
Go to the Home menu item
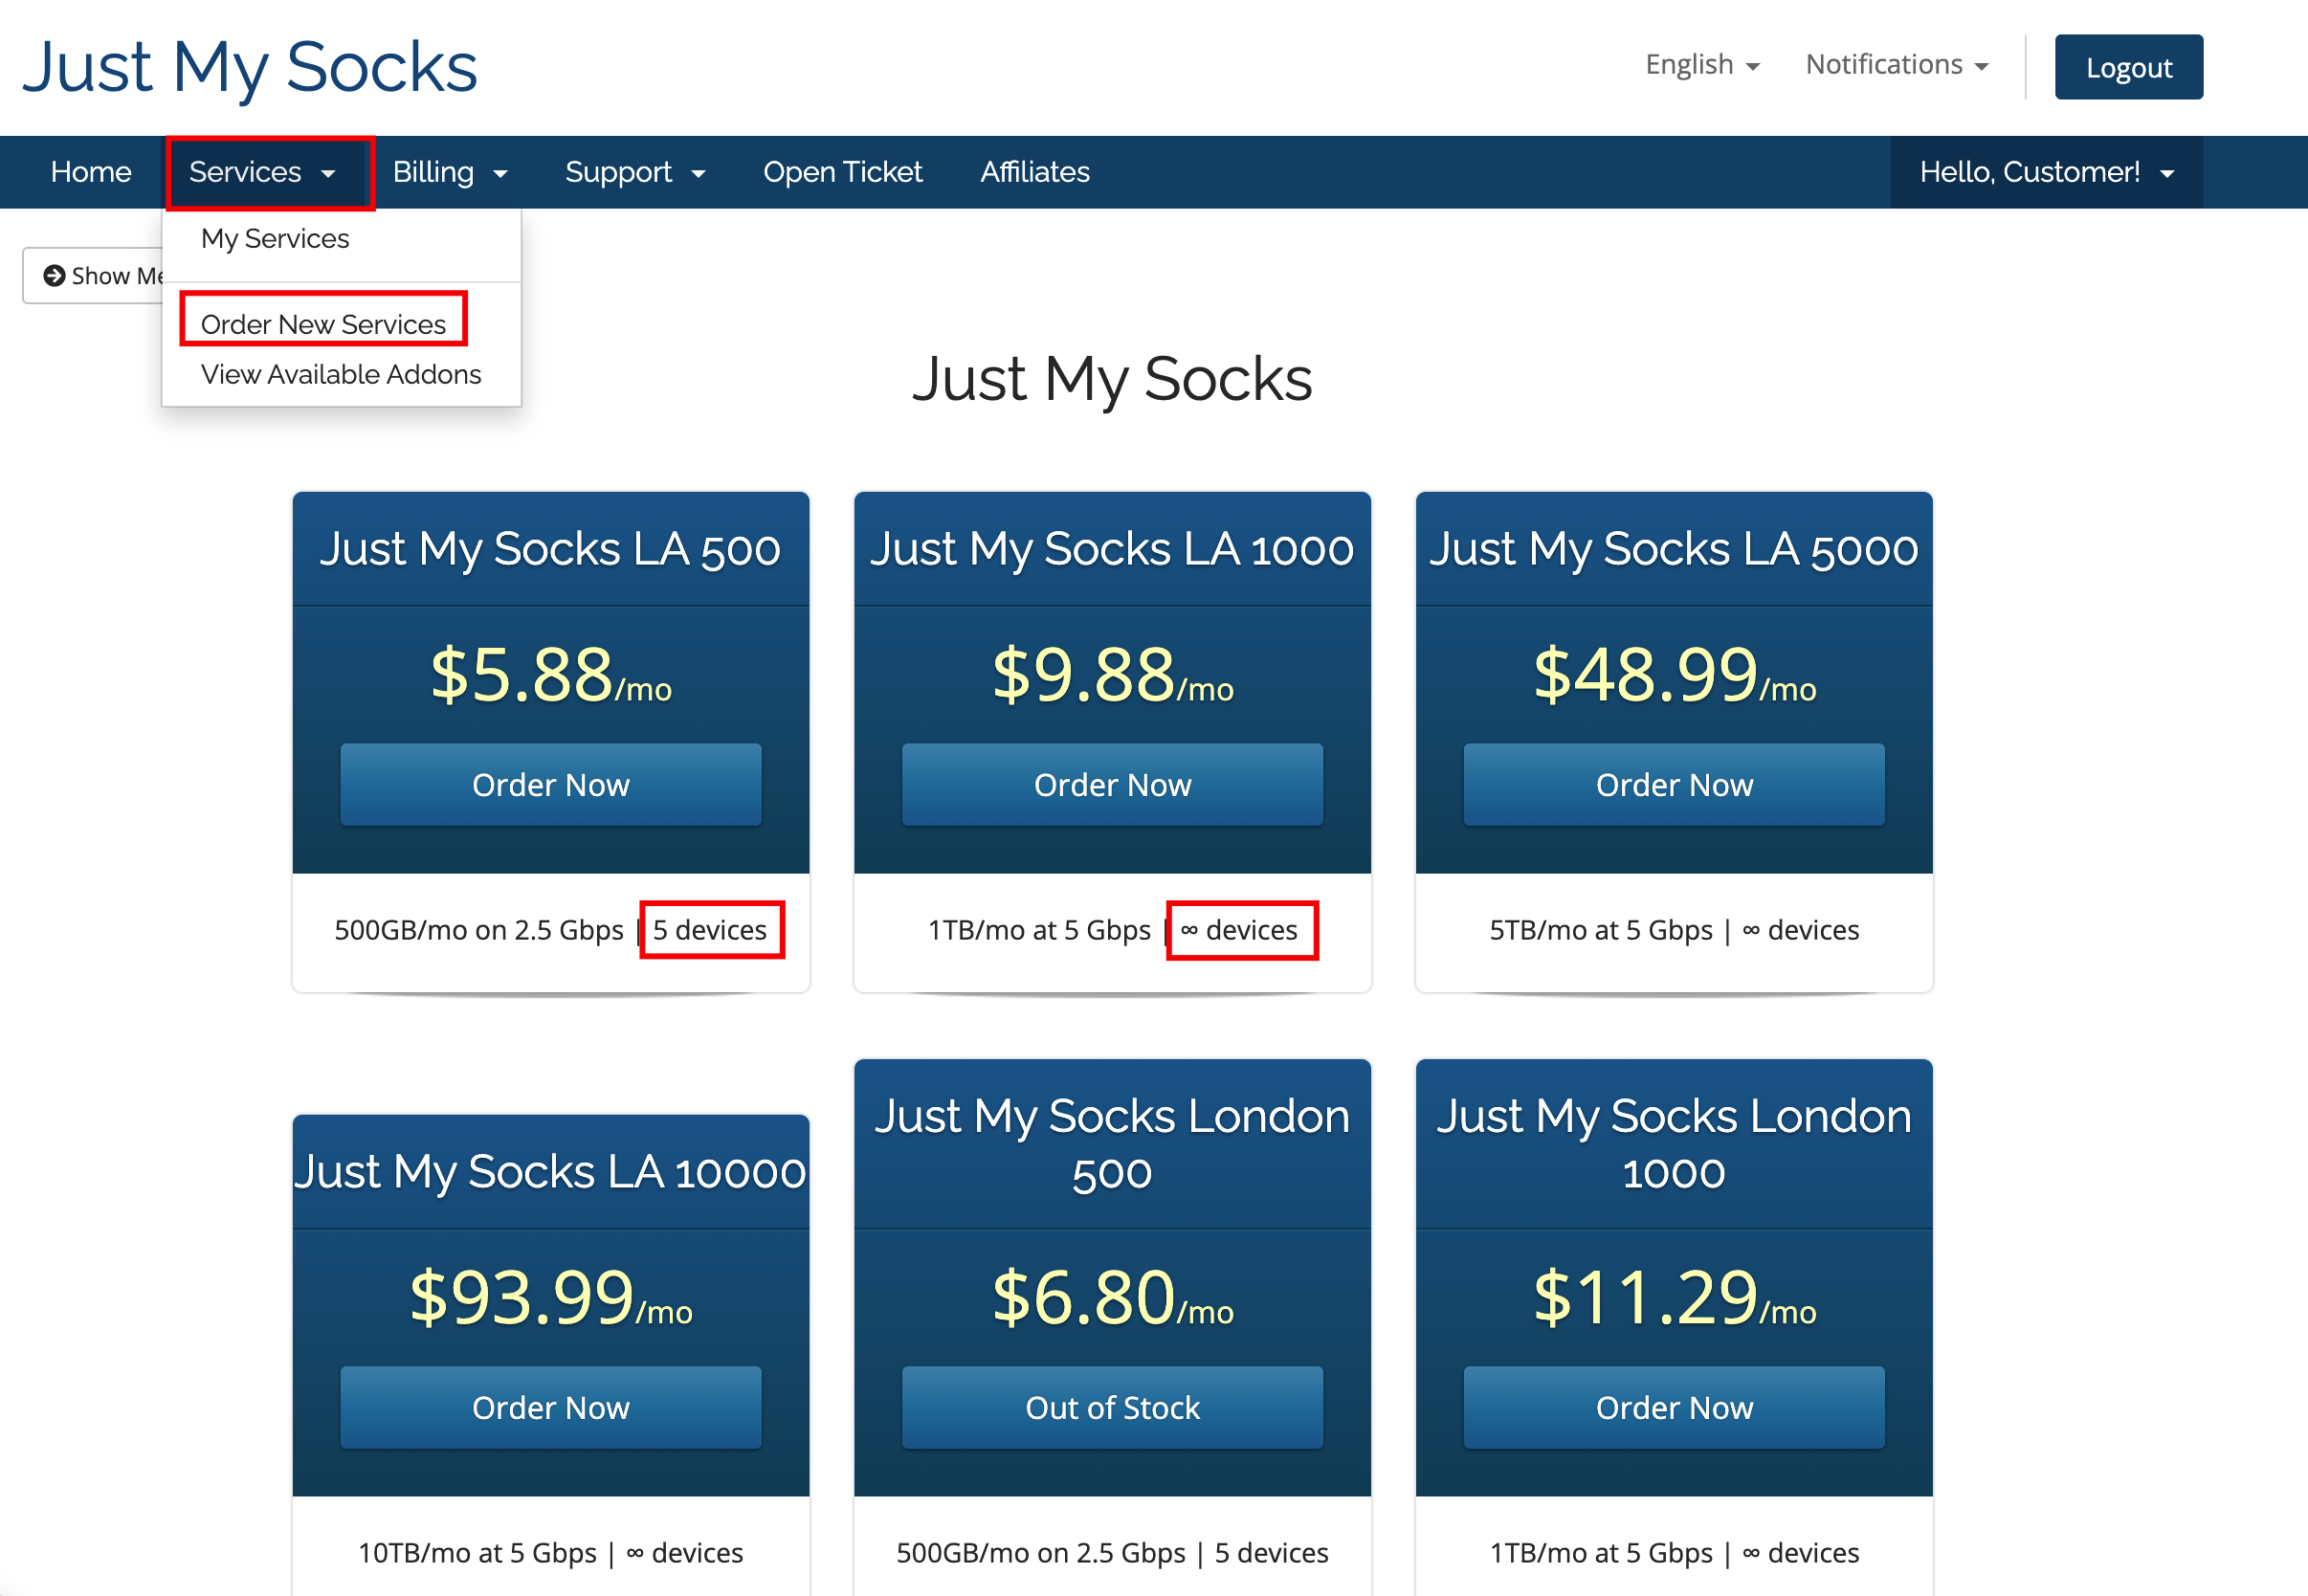(91, 172)
